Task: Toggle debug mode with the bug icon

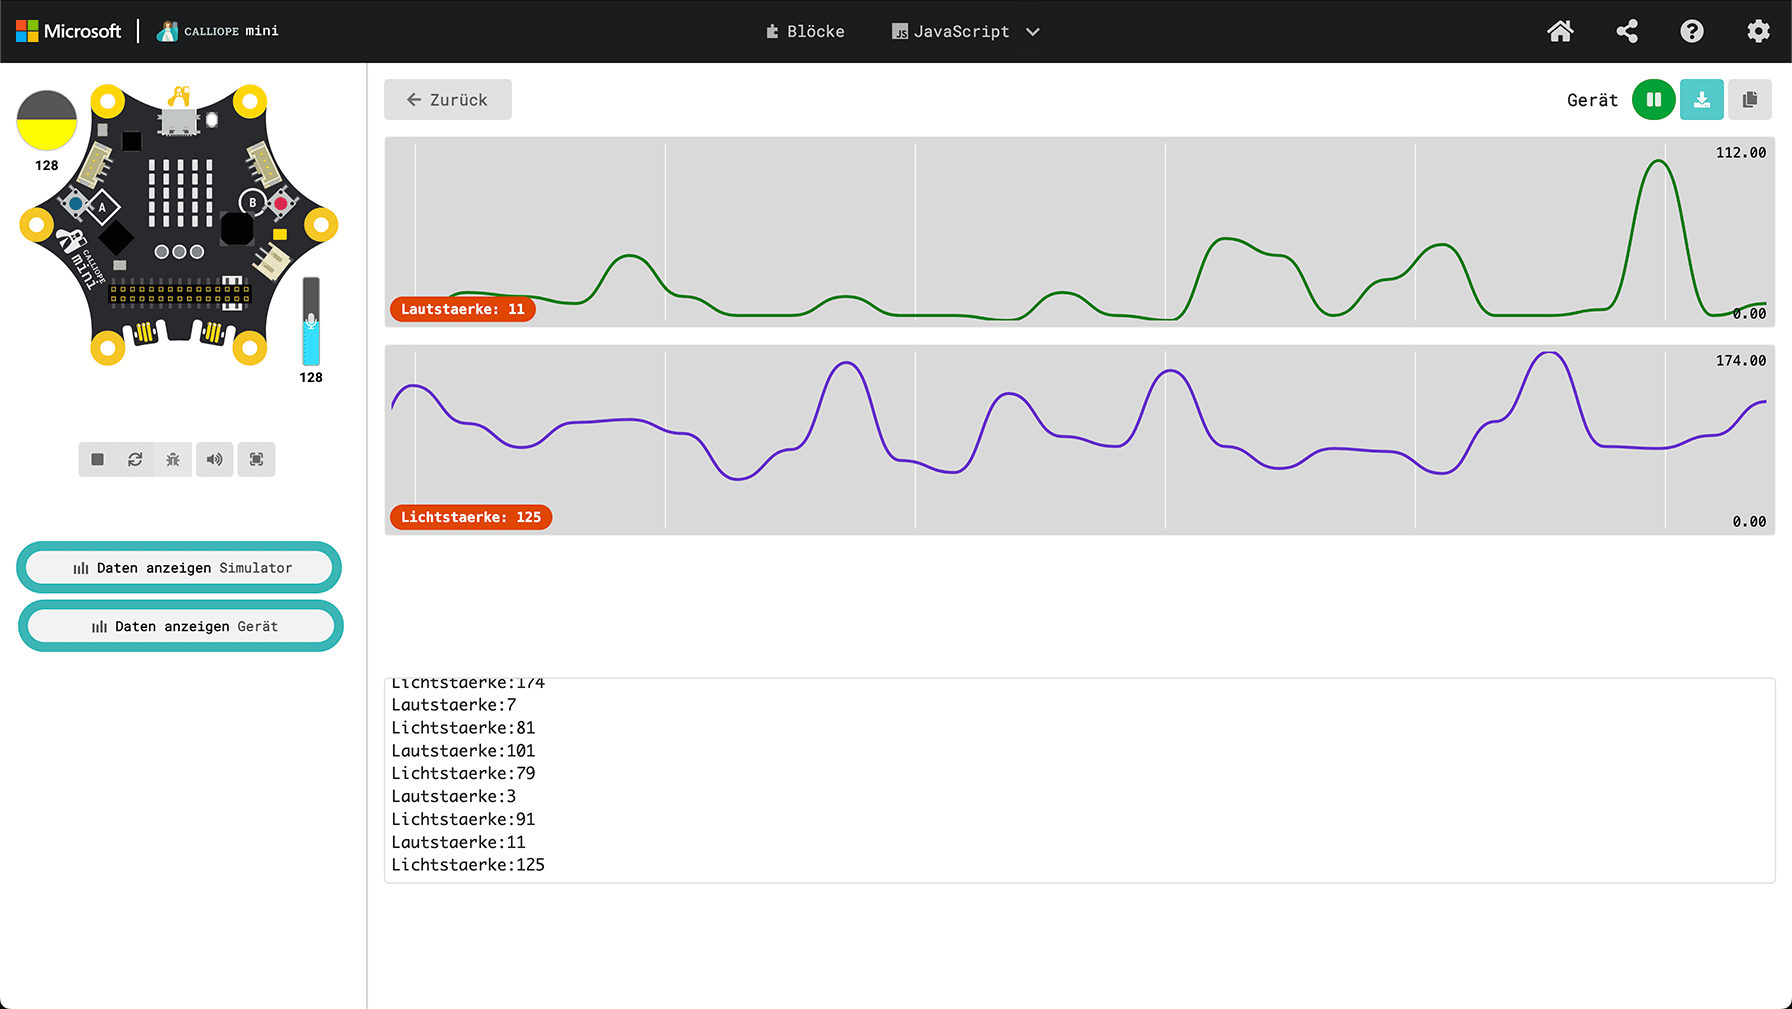Action: 173,460
